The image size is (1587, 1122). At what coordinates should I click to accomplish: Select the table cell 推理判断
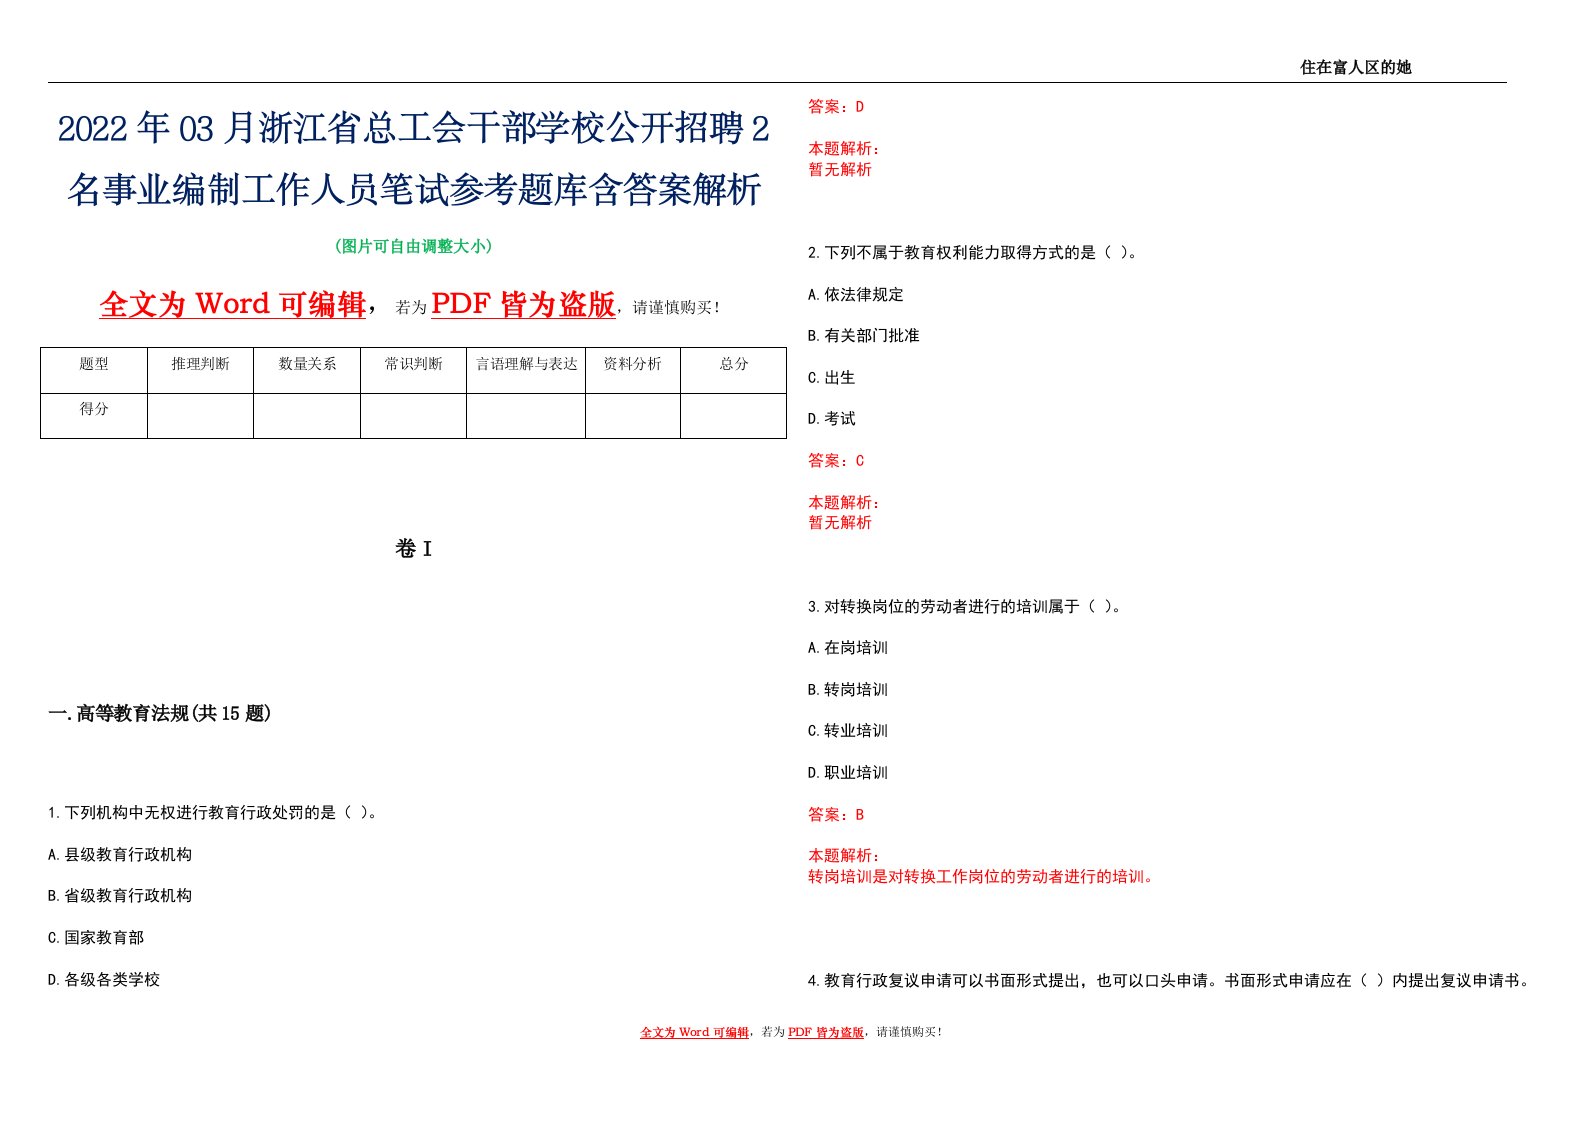200,371
